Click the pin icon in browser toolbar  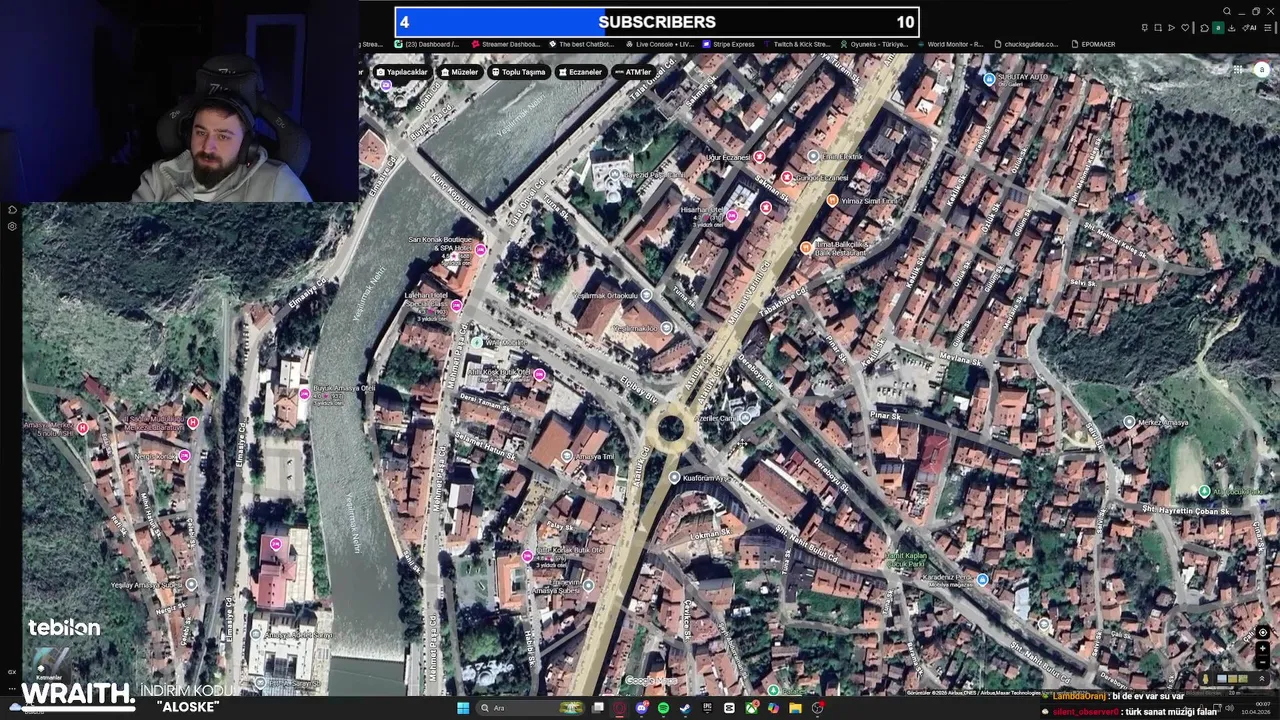coord(1144,27)
